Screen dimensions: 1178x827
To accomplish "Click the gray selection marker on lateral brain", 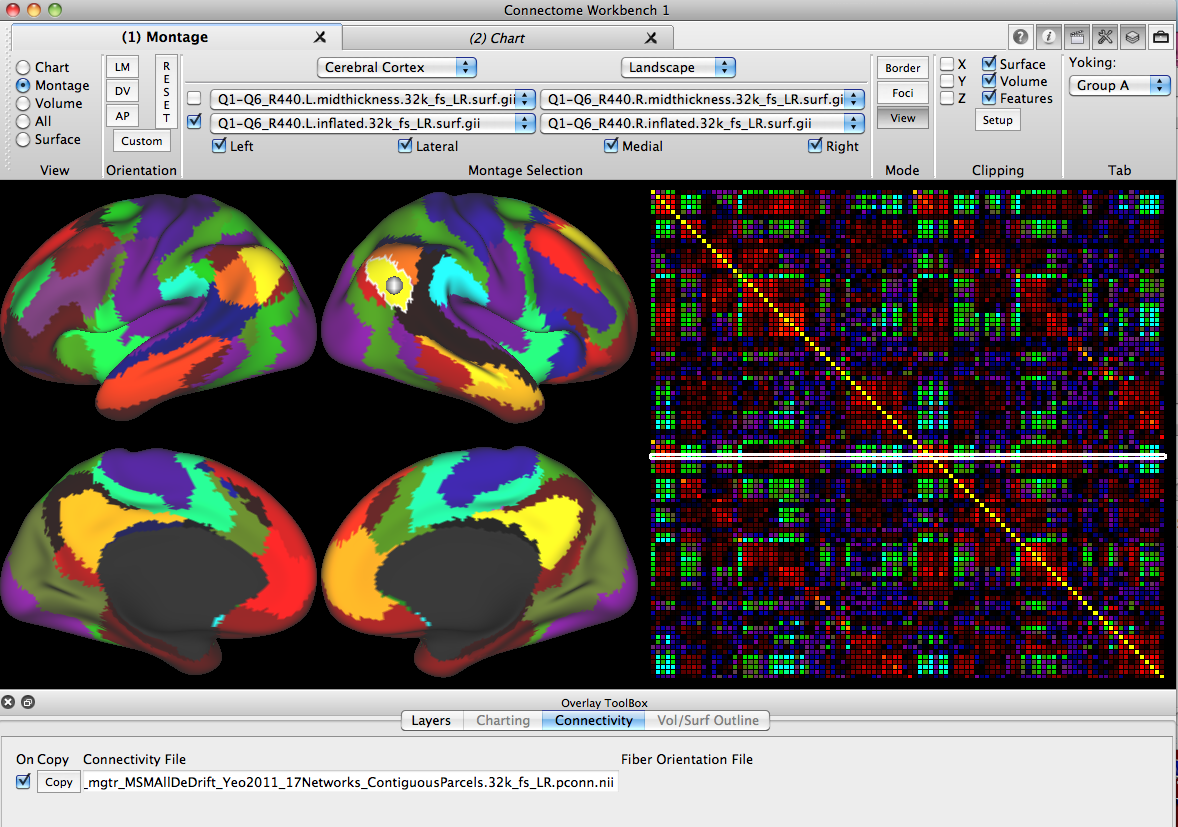I will click(394, 285).
